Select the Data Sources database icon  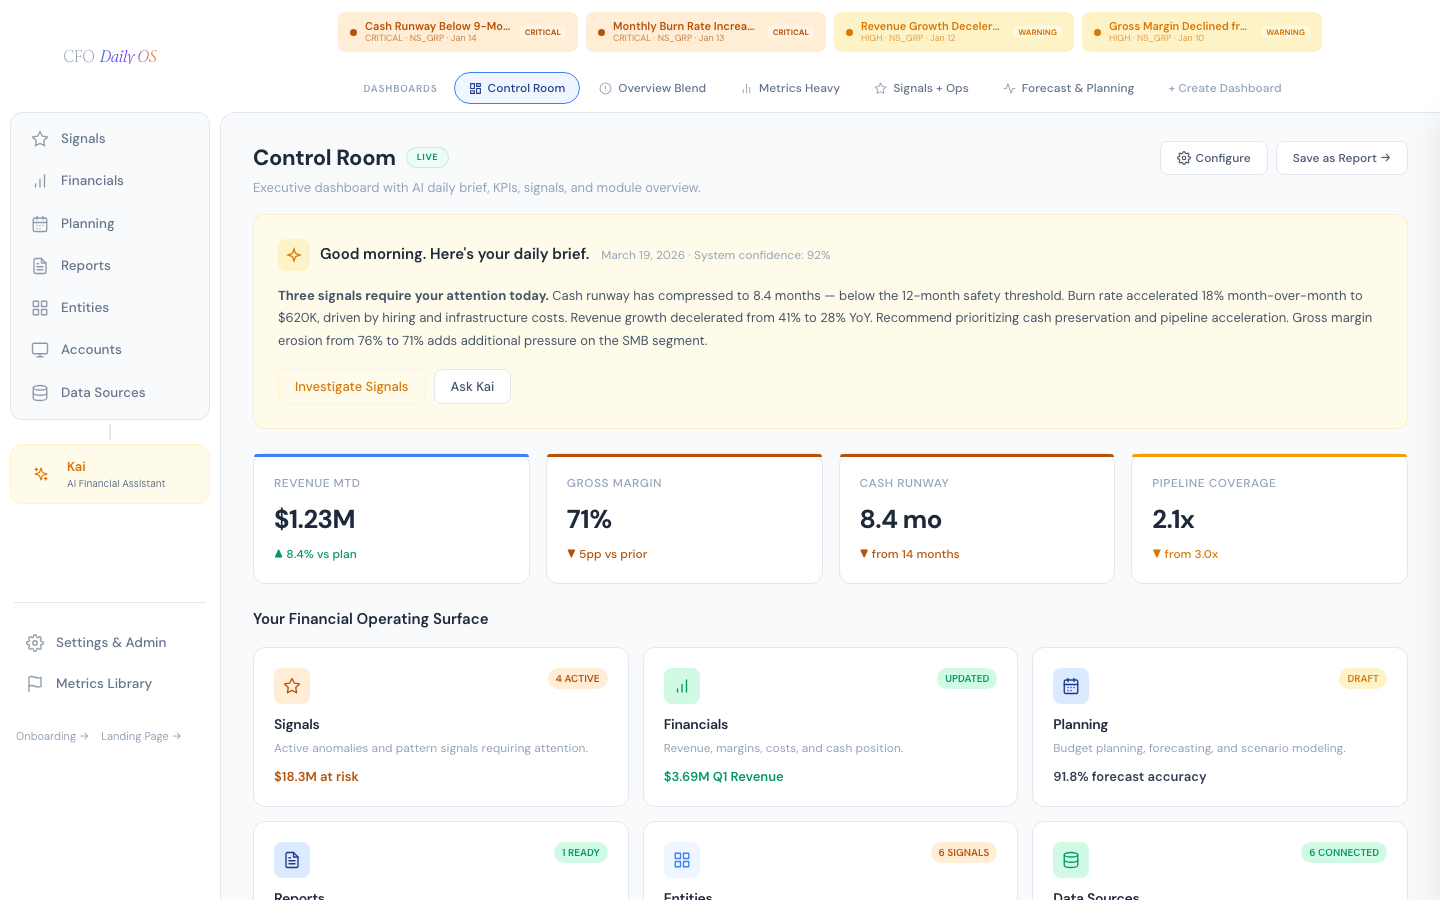pos(40,392)
